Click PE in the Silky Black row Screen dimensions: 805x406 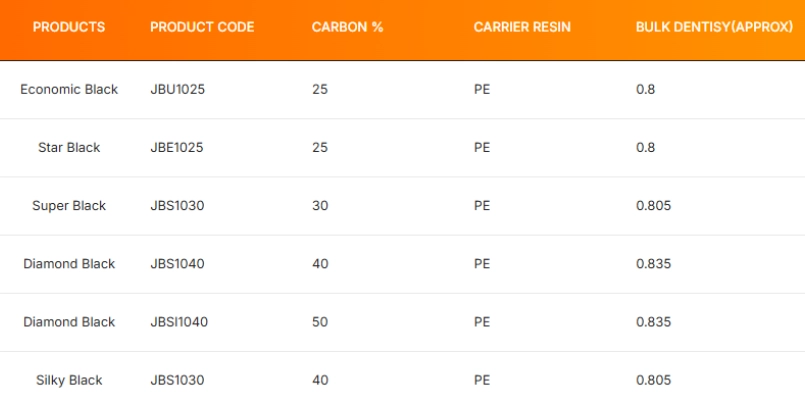pyautogui.click(x=482, y=380)
